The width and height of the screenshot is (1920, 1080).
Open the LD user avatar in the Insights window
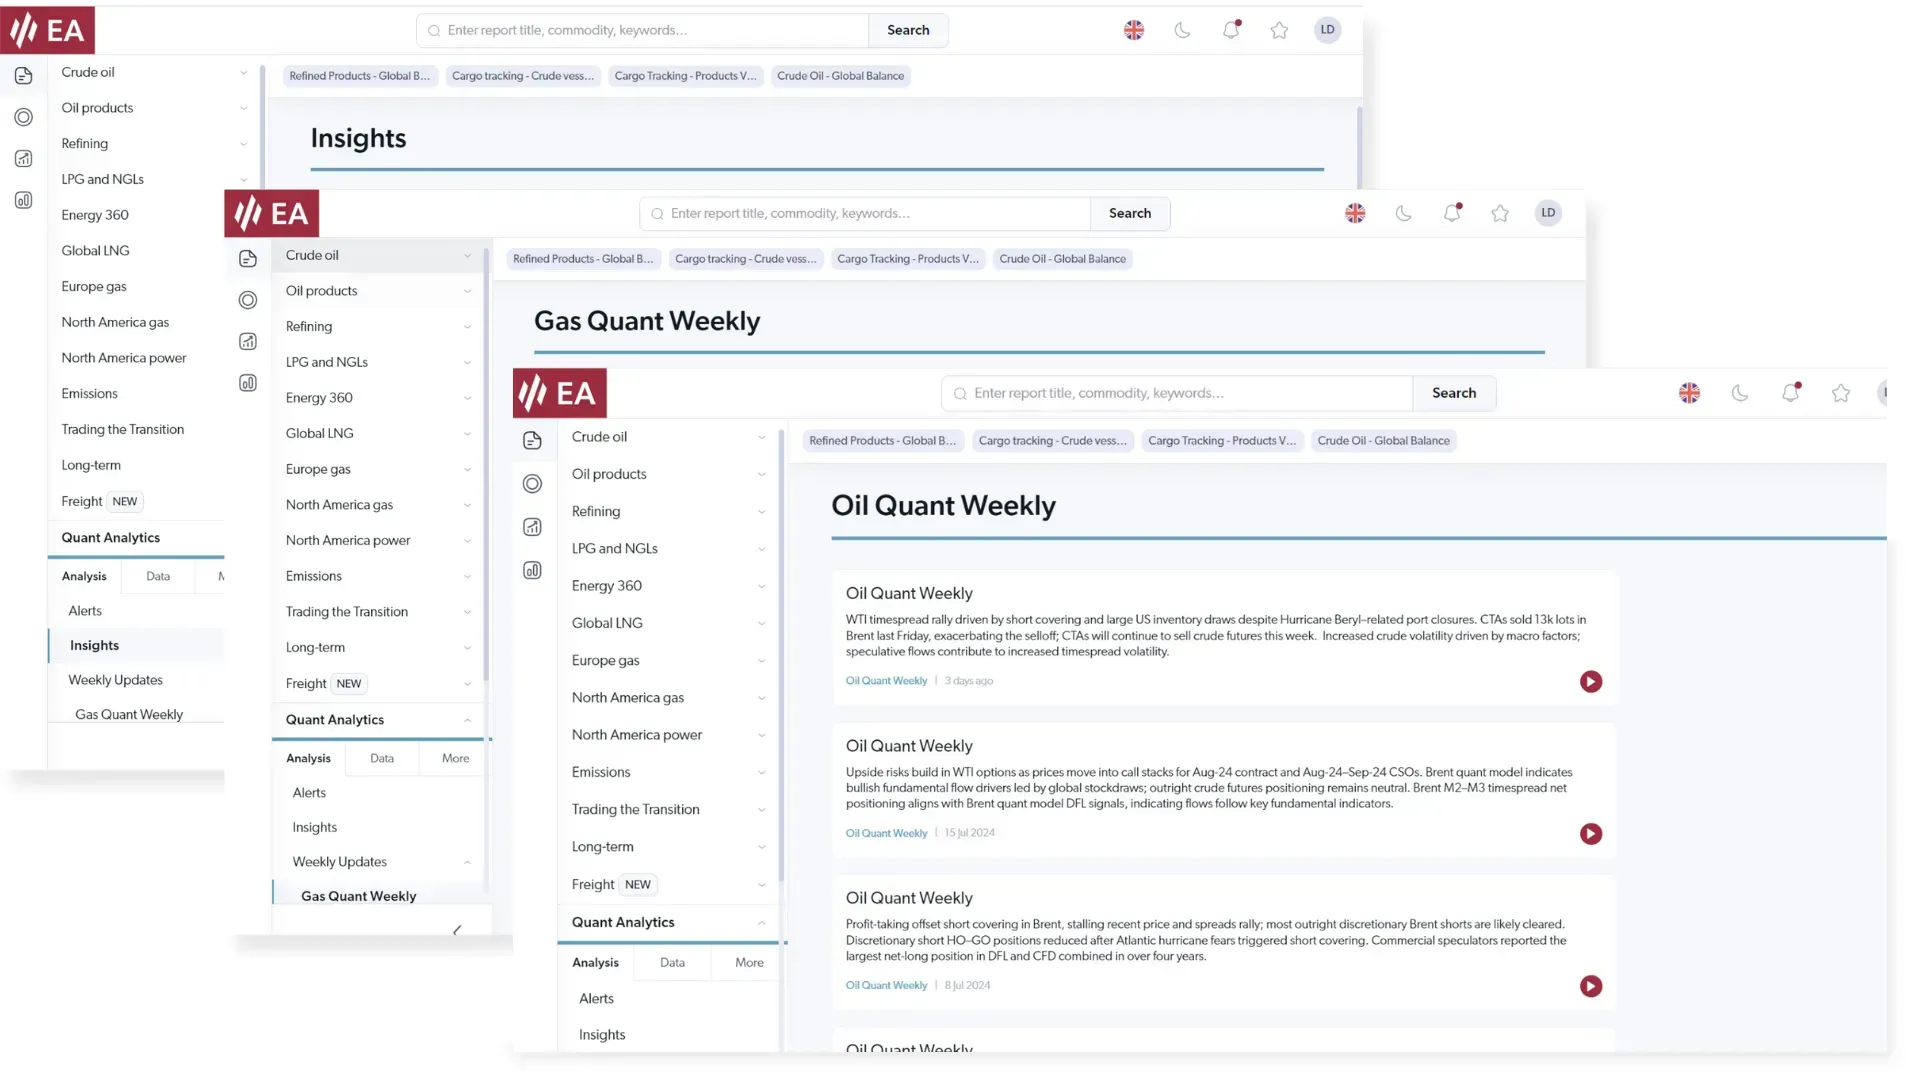click(x=1327, y=30)
